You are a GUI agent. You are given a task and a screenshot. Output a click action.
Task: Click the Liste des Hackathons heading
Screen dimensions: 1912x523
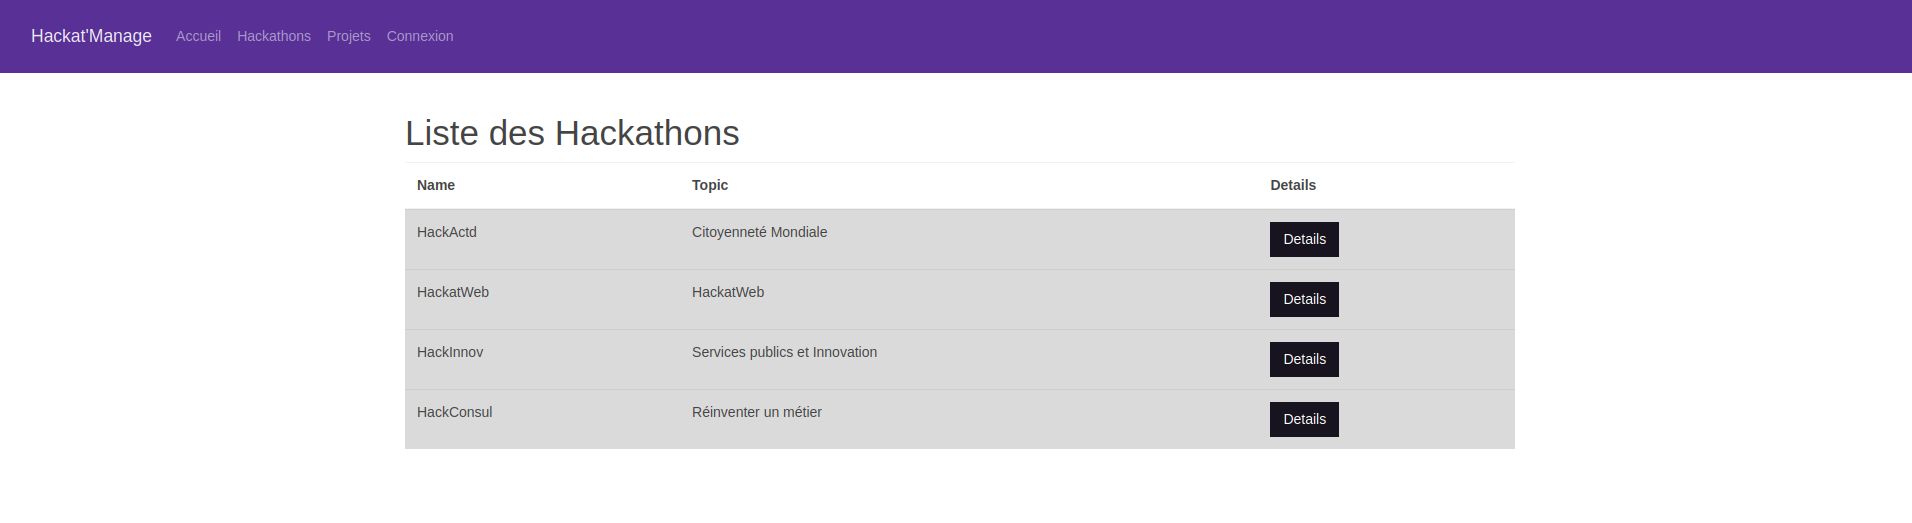point(572,133)
